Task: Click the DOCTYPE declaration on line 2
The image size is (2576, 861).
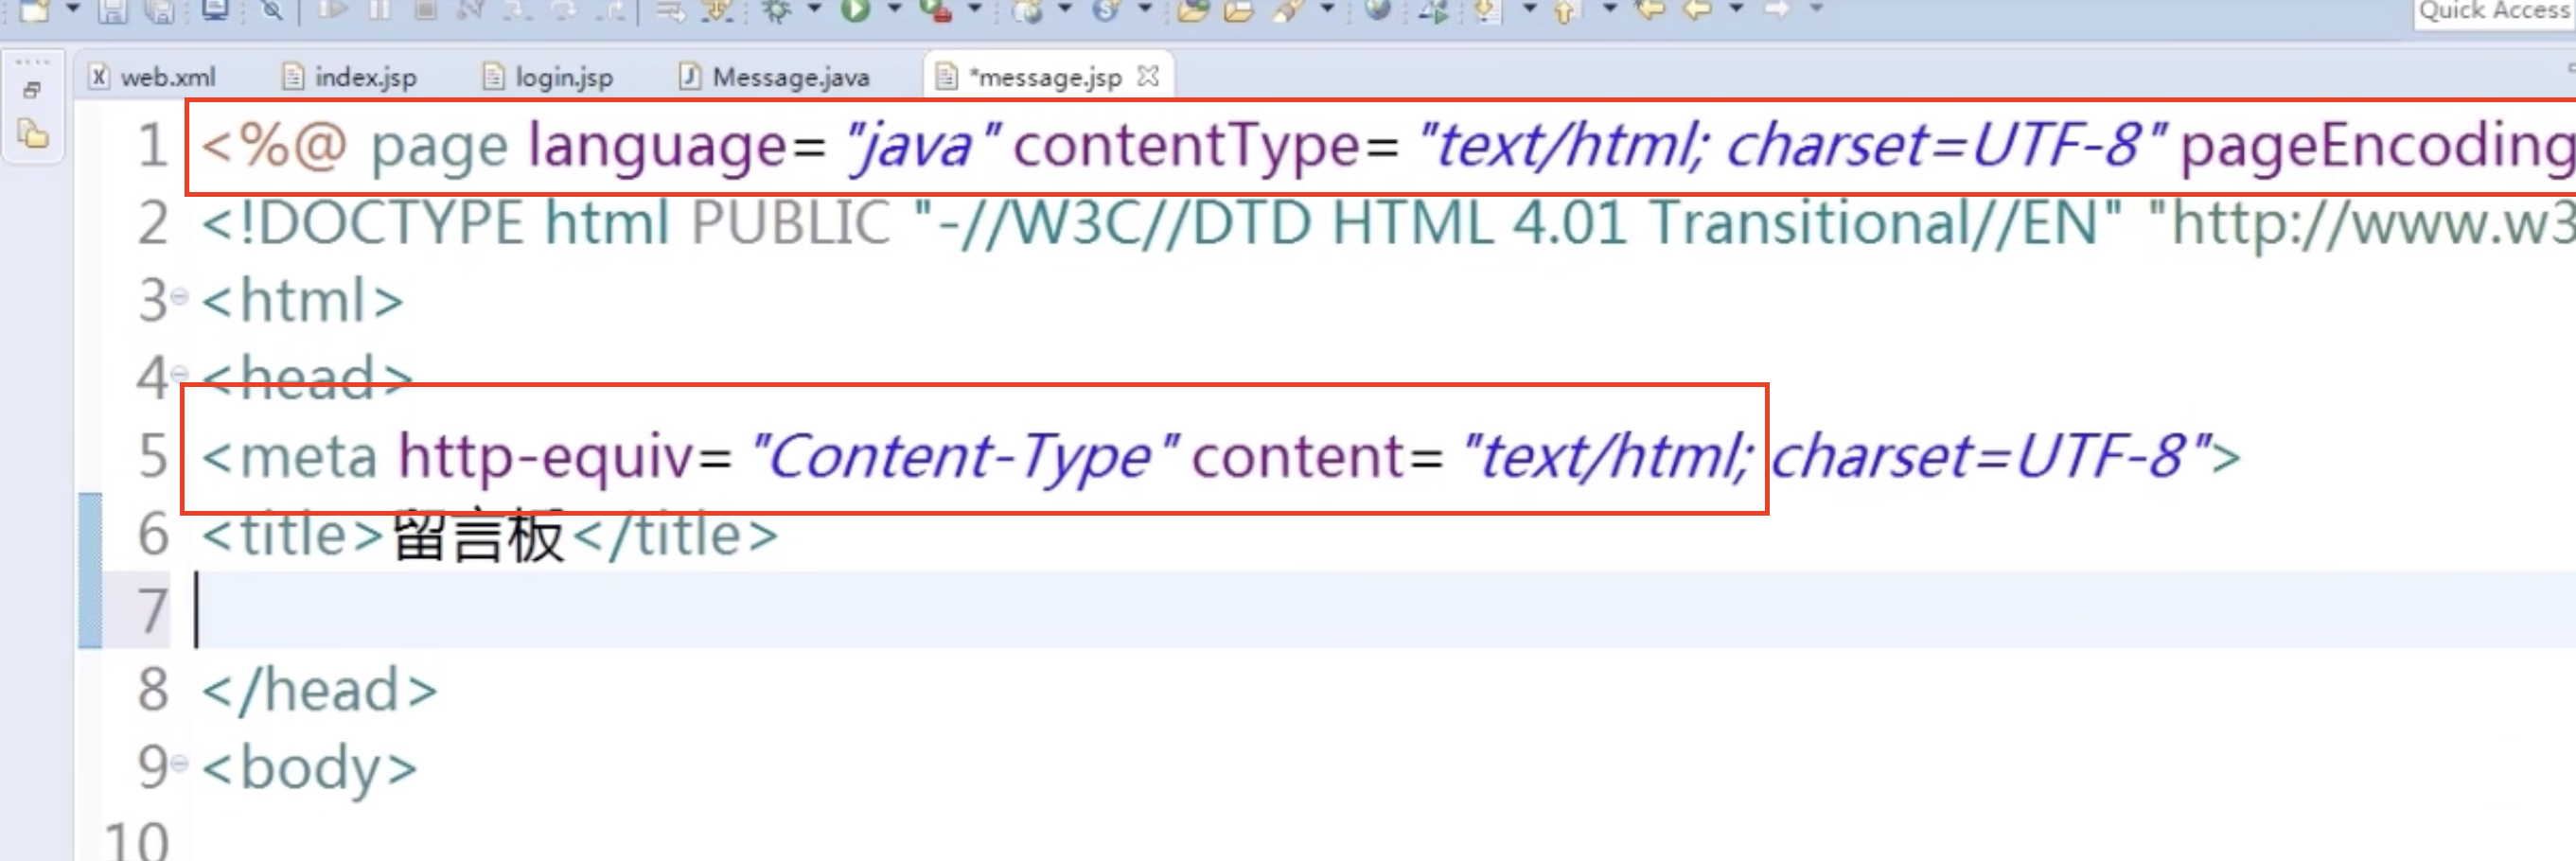Action: coord(1388,222)
